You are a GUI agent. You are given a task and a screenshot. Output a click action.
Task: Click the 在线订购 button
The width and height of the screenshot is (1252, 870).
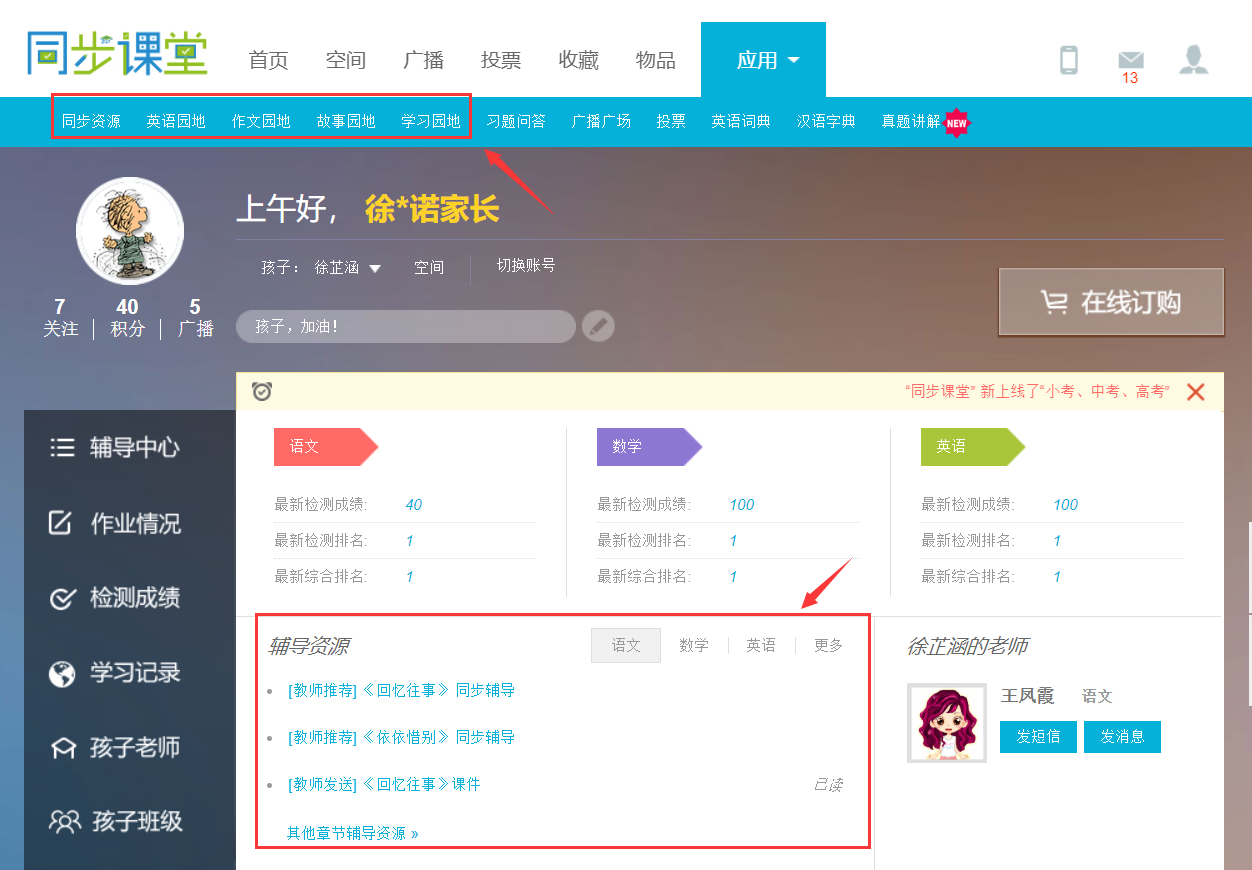[x=1111, y=302]
